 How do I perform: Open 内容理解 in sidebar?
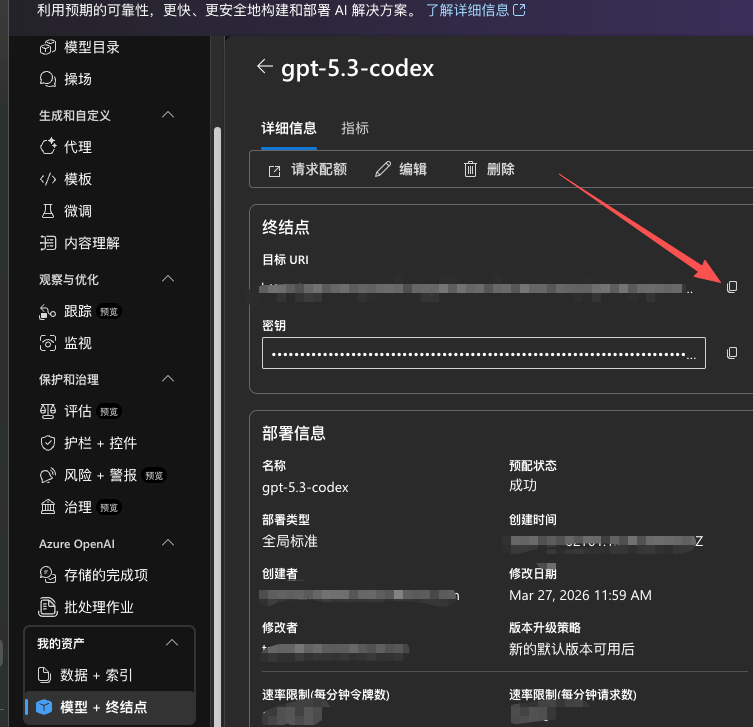92,243
